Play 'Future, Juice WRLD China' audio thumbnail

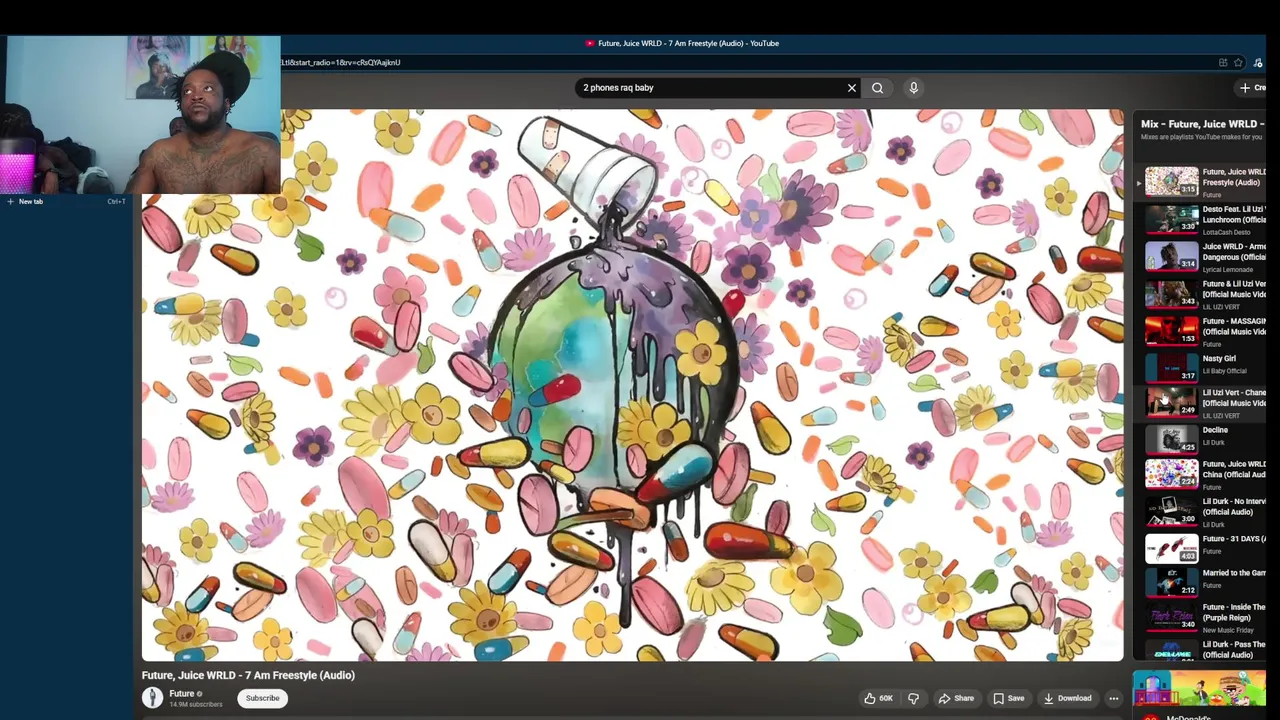[1171, 474]
